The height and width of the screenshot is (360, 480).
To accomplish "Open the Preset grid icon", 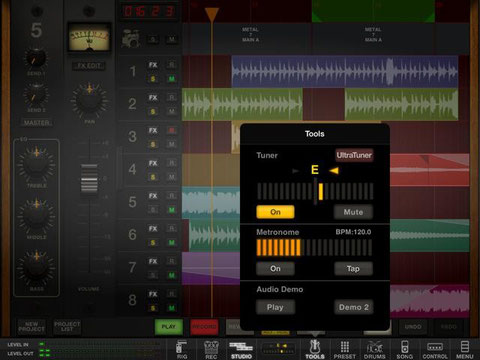I will click(345, 349).
